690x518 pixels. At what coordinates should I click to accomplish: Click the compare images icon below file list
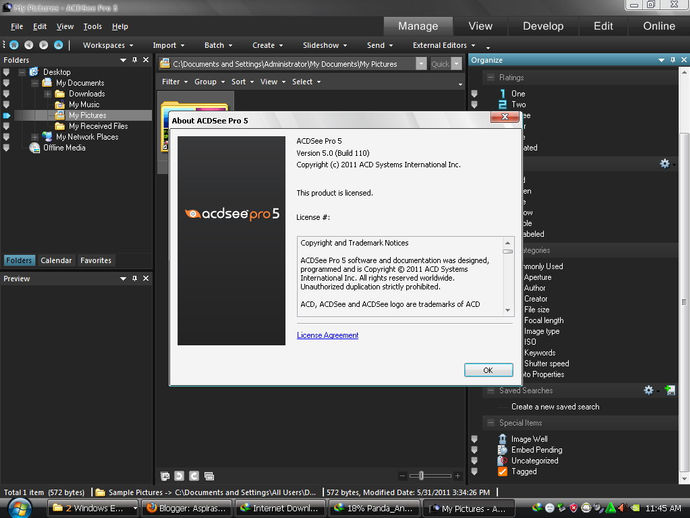pos(209,476)
